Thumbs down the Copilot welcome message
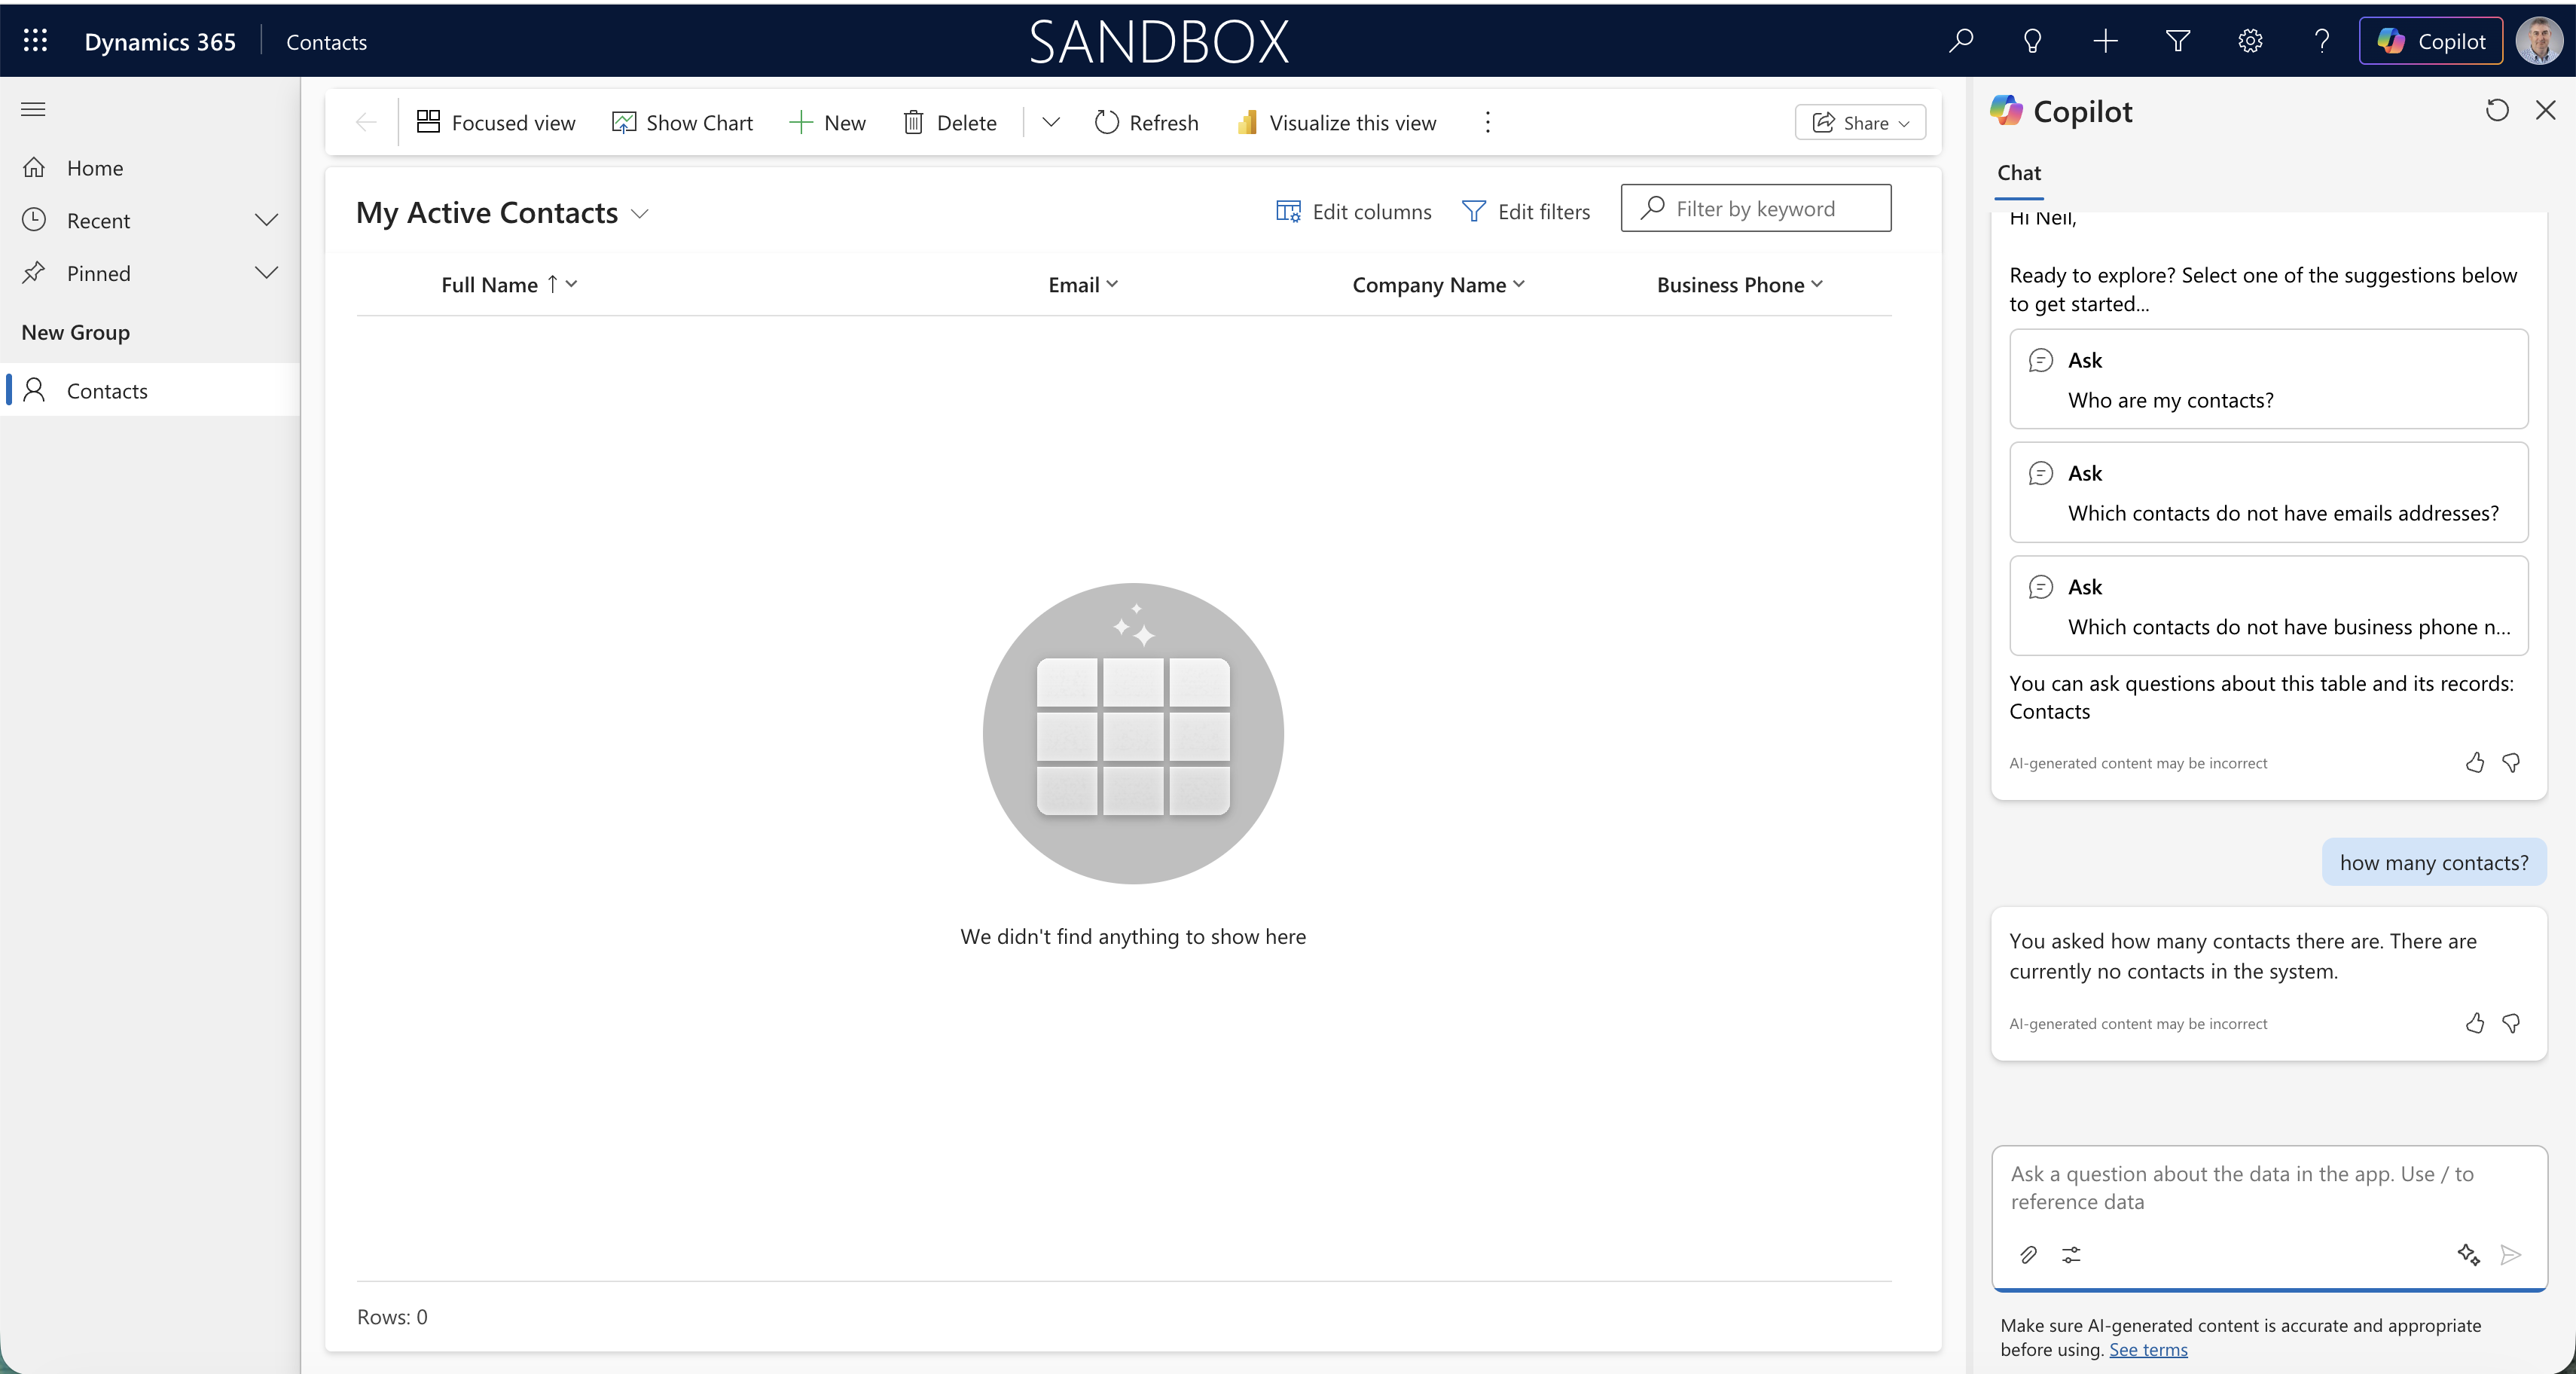The height and width of the screenshot is (1374, 2576). click(x=2511, y=763)
